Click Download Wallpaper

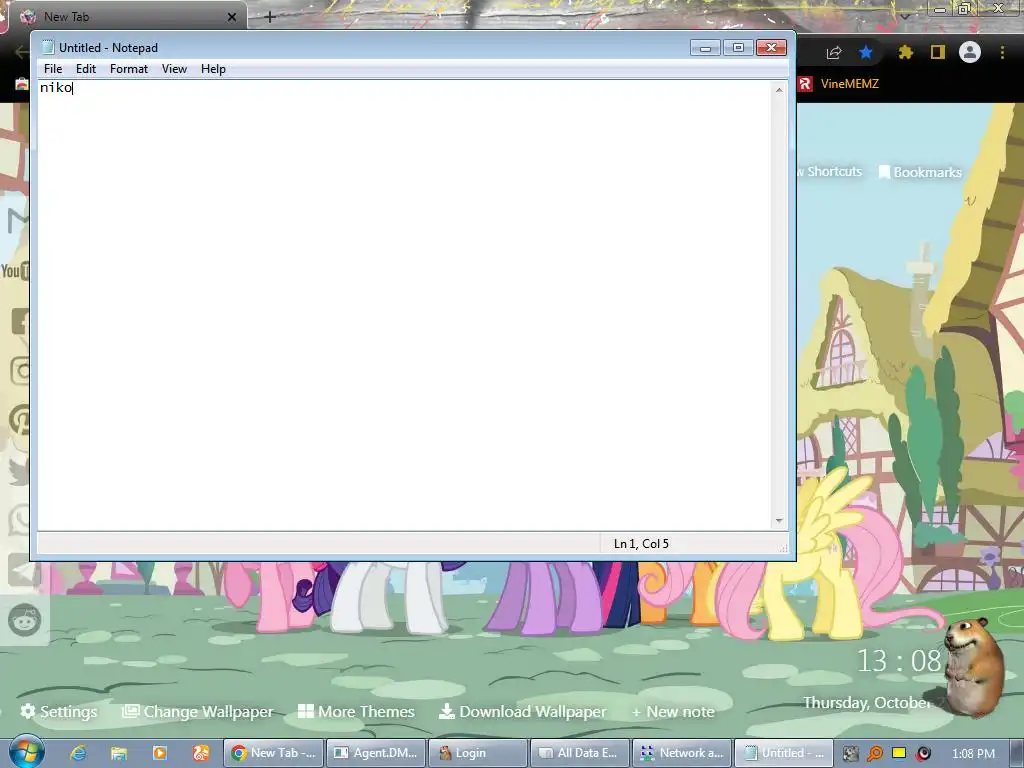click(522, 711)
